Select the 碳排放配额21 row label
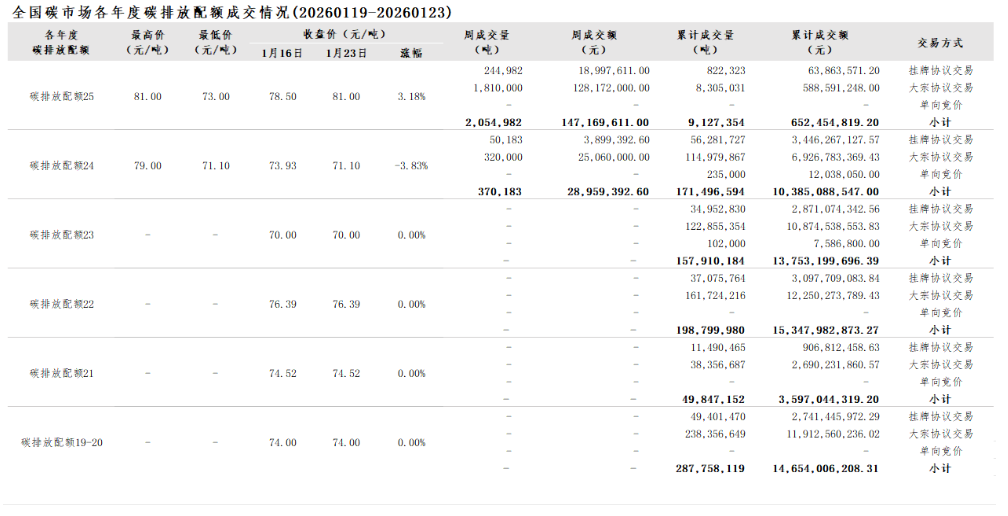This screenshot has height=516, width=1008. (x=62, y=373)
